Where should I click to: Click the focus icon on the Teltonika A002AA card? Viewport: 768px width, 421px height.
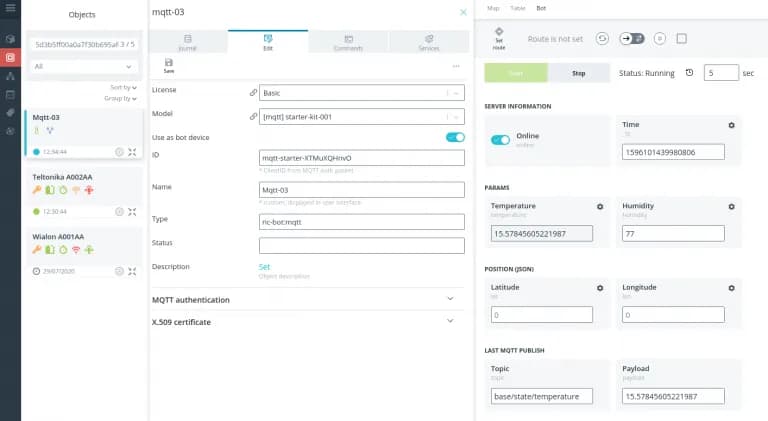click(x=133, y=211)
